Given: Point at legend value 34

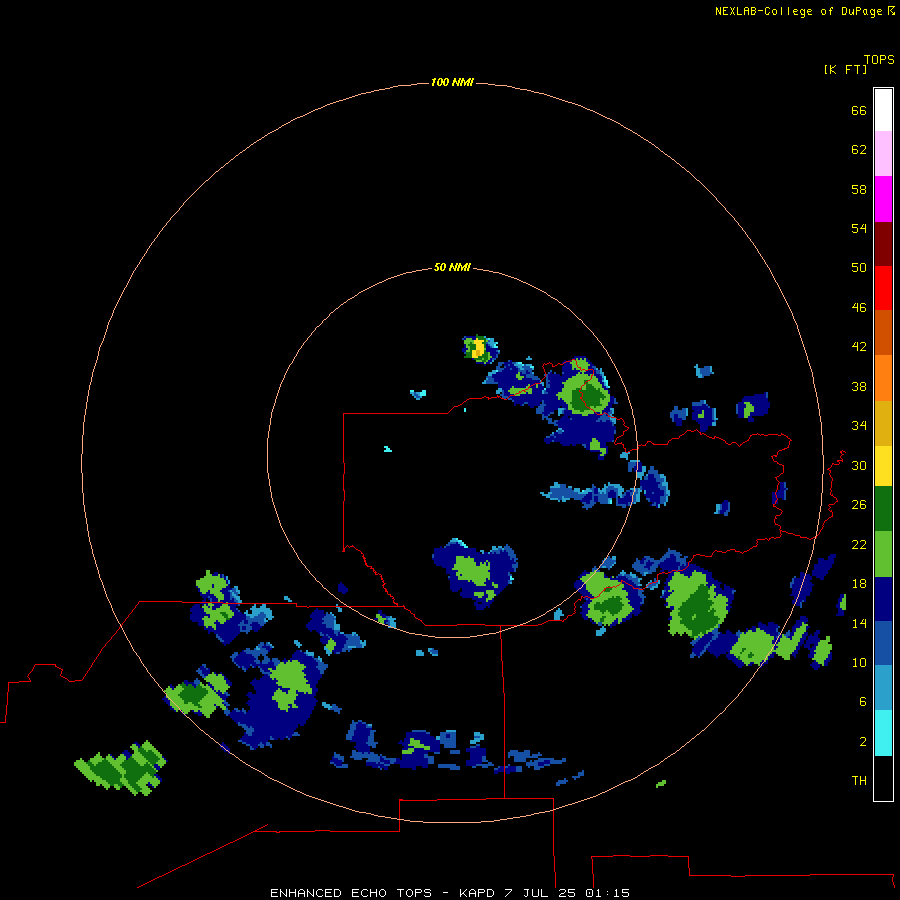Looking at the screenshot, I should point(859,425).
